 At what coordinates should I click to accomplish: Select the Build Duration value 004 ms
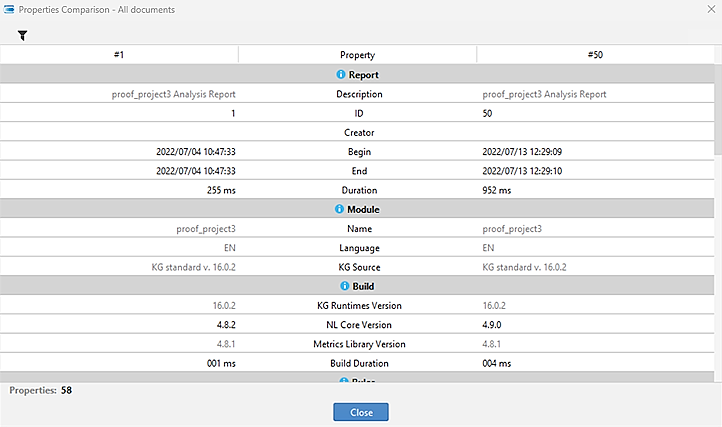coord(497,363)
